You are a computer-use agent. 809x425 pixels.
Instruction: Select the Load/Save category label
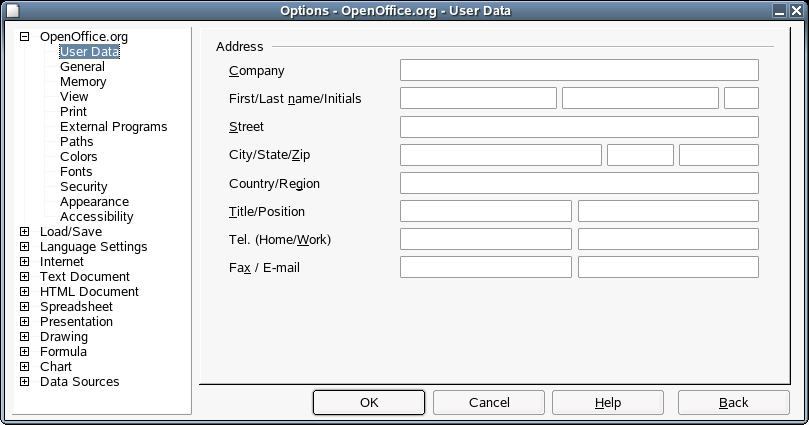coord(71,232)
